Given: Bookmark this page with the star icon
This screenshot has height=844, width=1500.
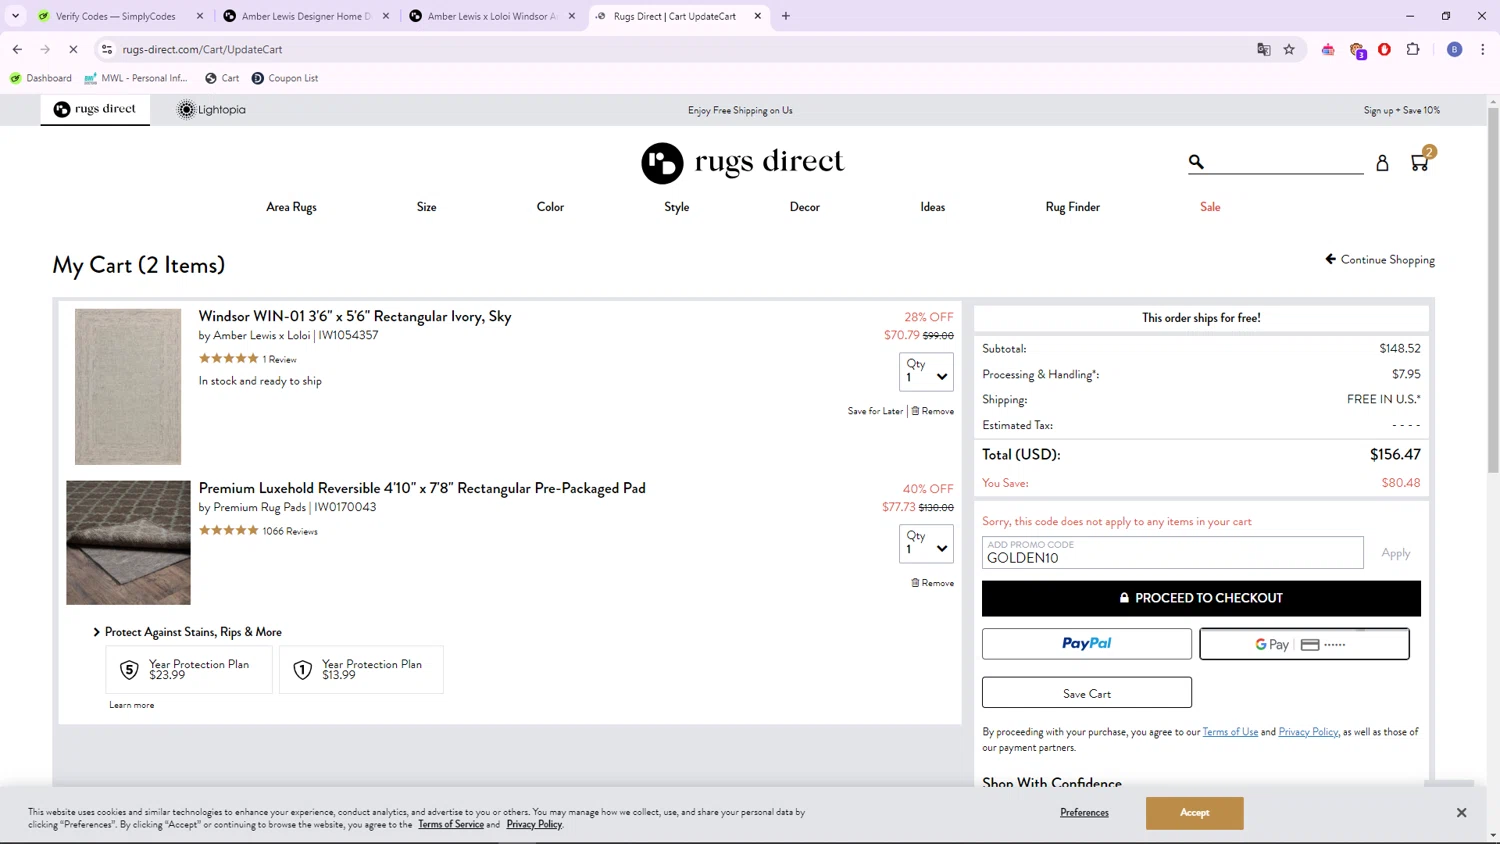Looking at the screenshot, I should [x=1289, y=49].
